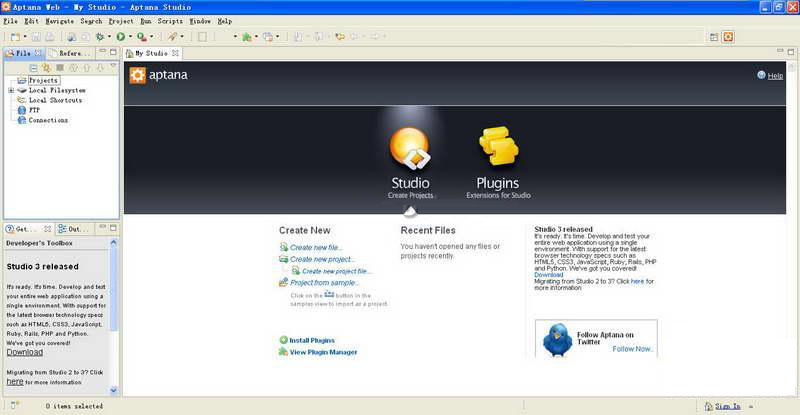Image resolution: width=800 pixels, height=415 pixels.
Task: Click the green Run toolbar button
Action: pos(120,37)
